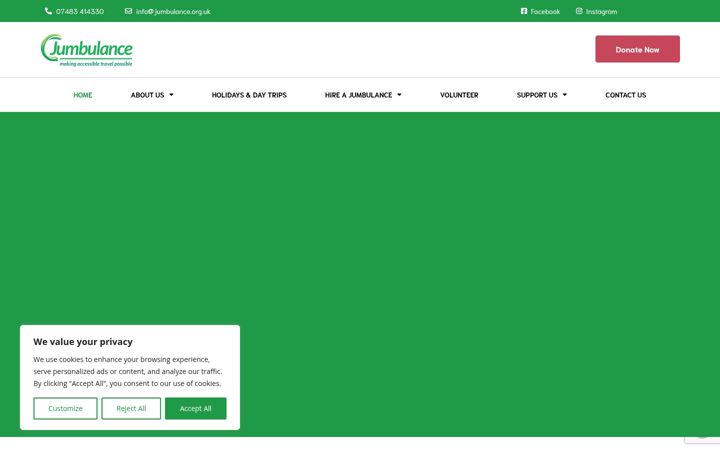Click the Instagram logo icon
The height and width of the screenshot is (450, 720).
click(579, 11)
